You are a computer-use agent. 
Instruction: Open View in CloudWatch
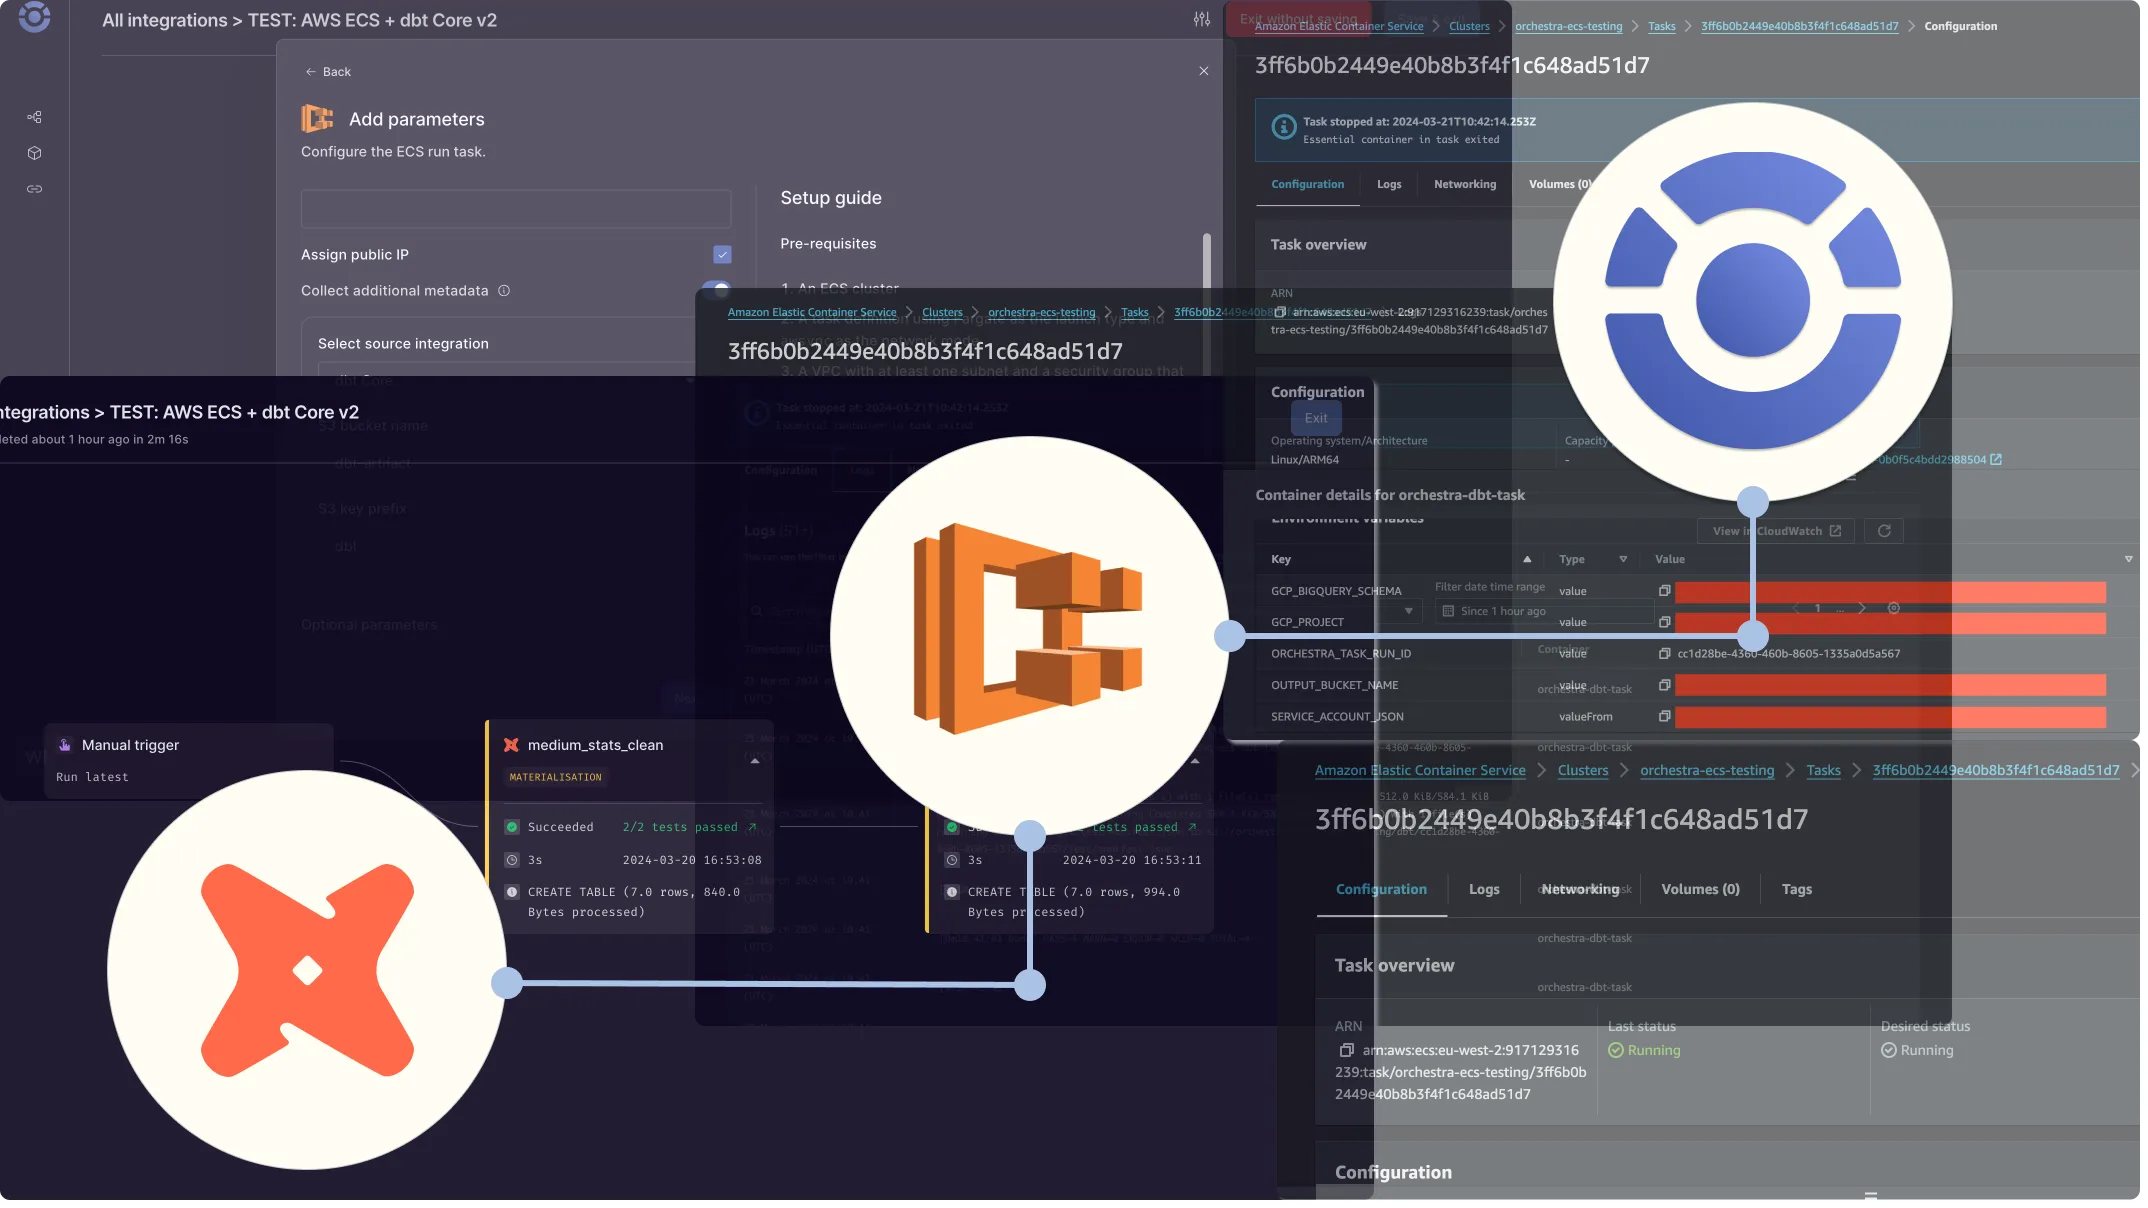click(x=1775, y=531)
